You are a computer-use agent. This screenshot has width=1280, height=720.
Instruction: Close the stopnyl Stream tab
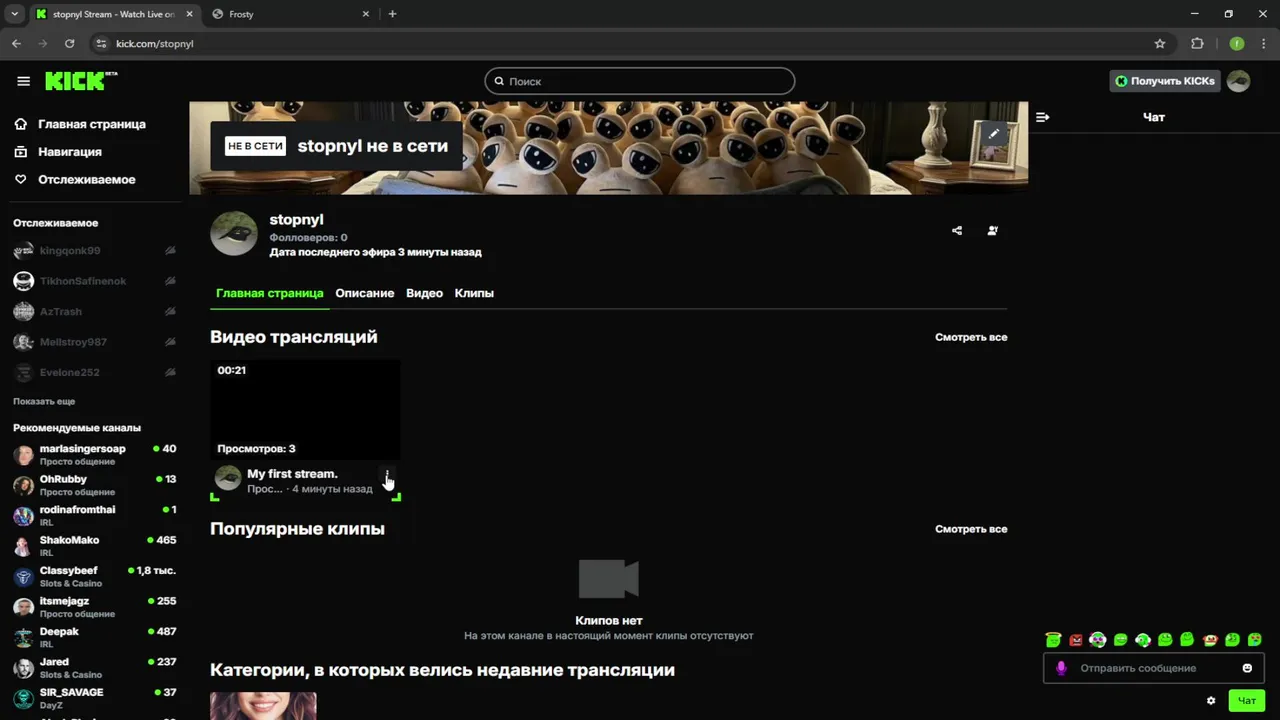(x=190, y=14)
